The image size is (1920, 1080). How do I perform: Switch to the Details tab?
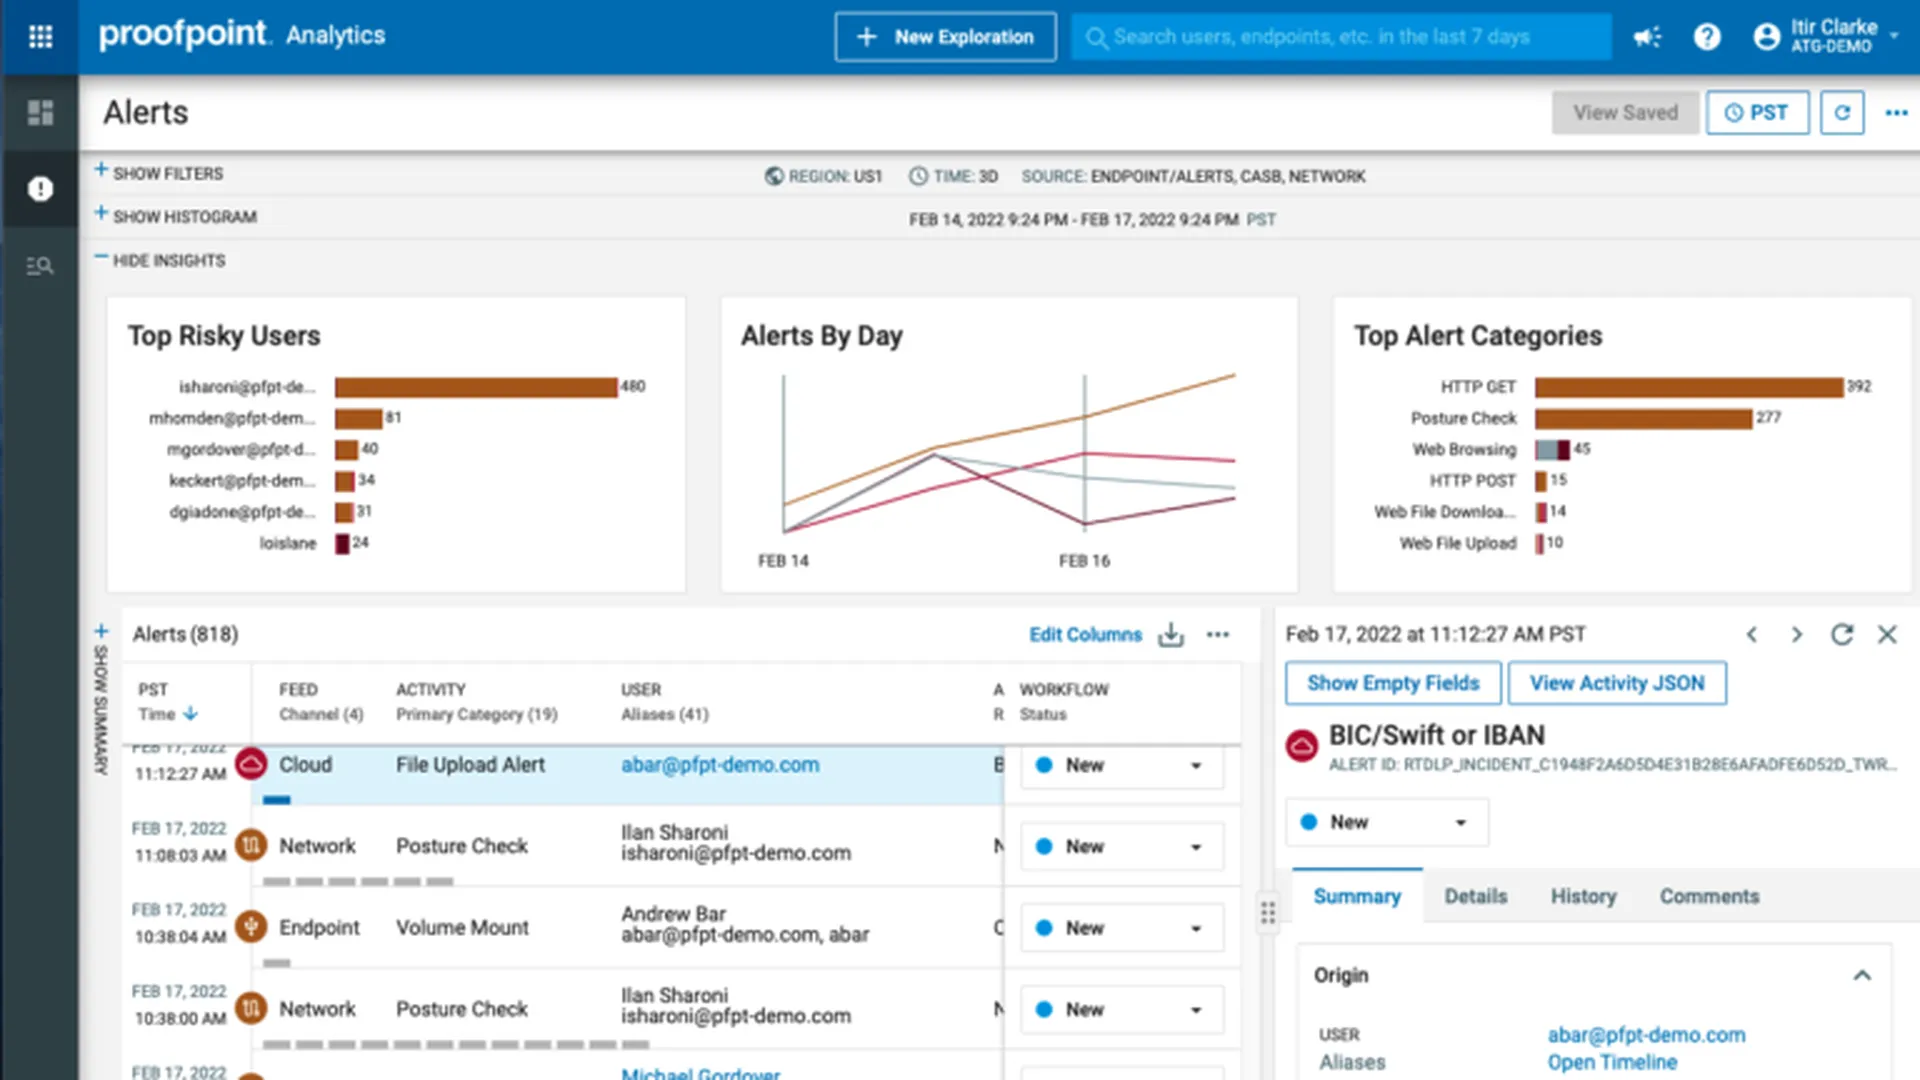[1476, 896]
